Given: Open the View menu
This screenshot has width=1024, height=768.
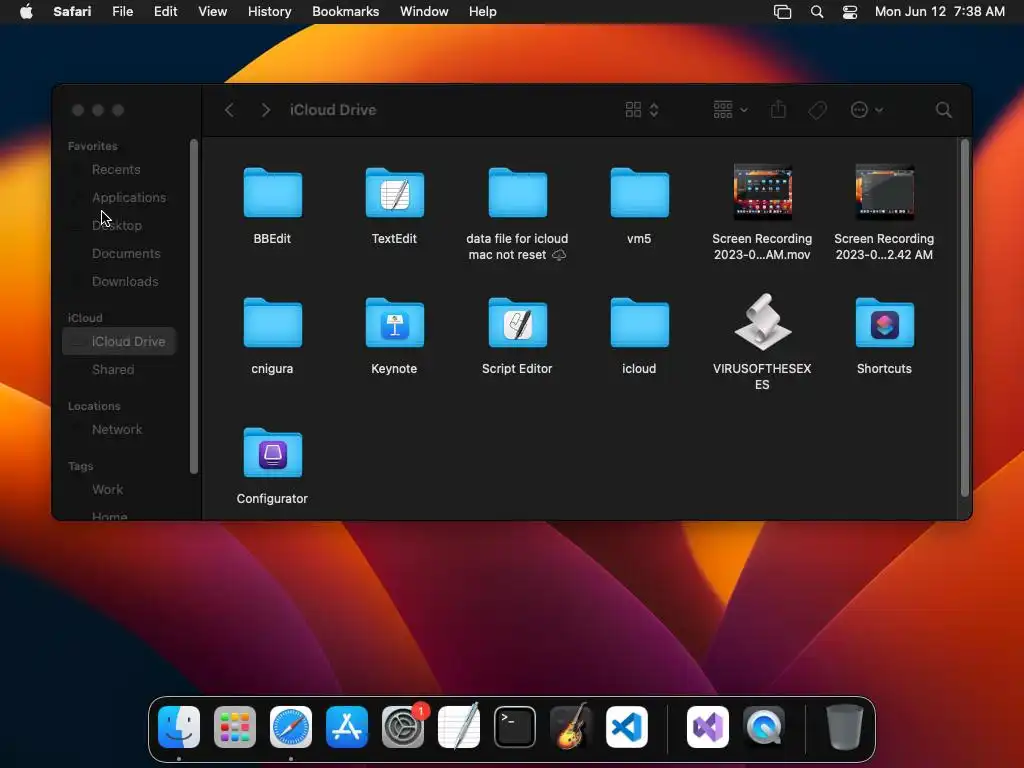Looking at the screenshot, I should 212,12.
